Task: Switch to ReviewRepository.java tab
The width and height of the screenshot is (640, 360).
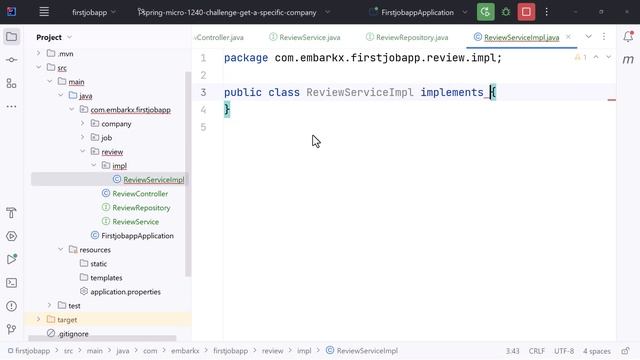Action: (407, 37)
